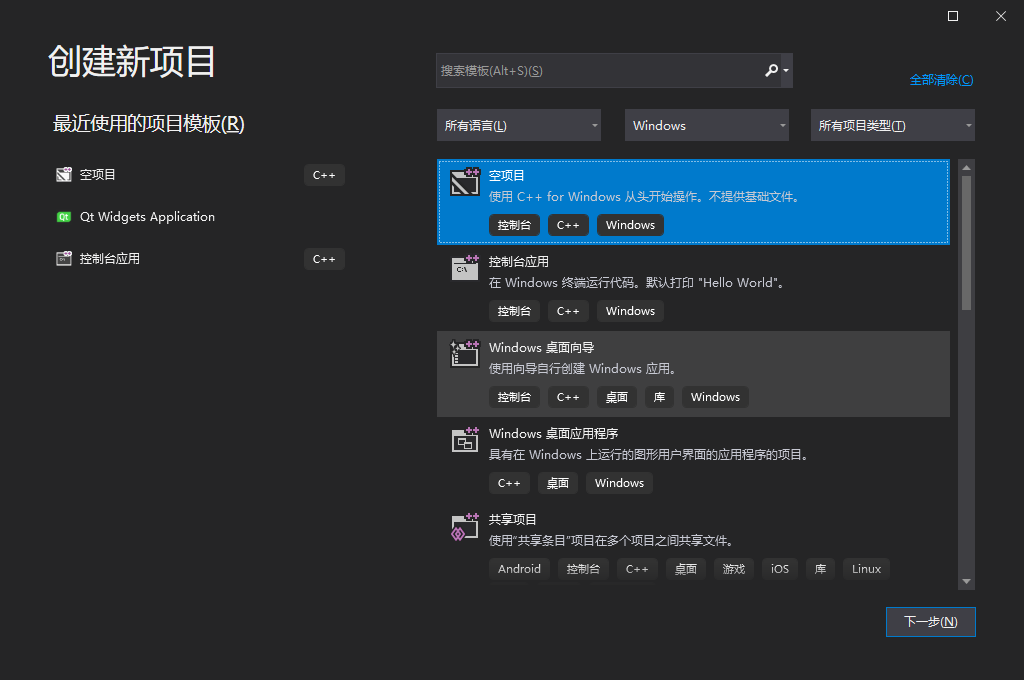Screen dimensions: 1024x680
Task: Click the scroll down arrow of template list
Action: click(x=967, y=581)
